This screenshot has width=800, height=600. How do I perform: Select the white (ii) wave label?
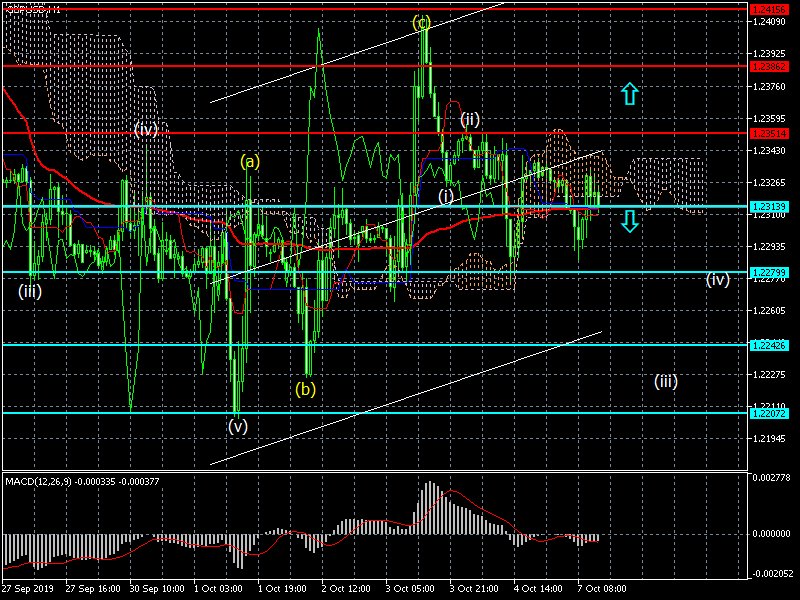point(470,120)
